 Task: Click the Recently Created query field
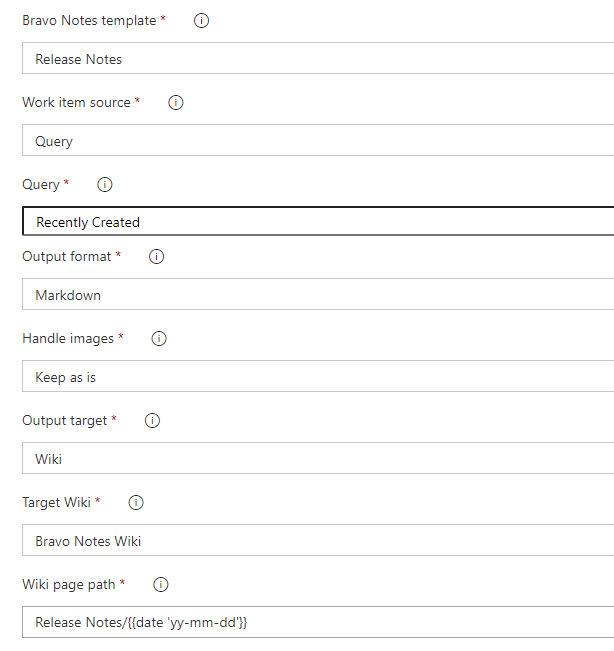318,221
